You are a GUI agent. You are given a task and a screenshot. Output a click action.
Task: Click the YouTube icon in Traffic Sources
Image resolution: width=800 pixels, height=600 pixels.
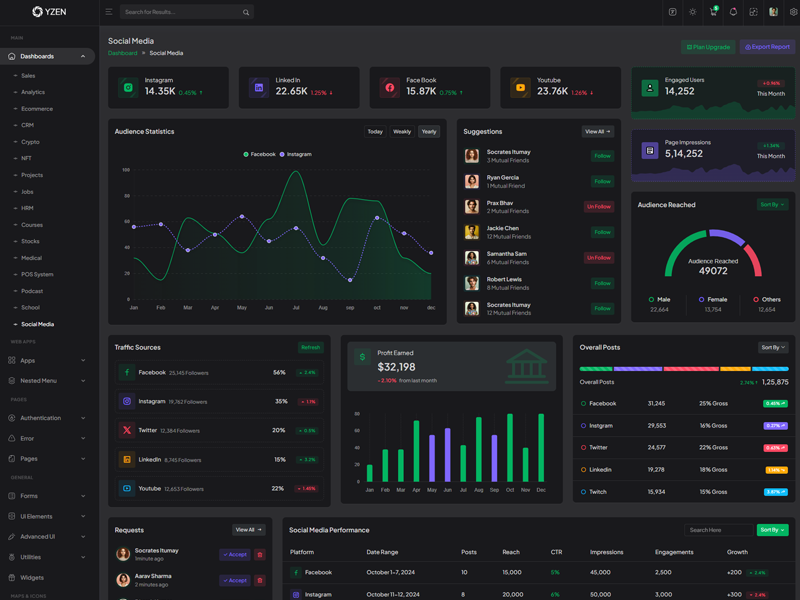click(127, 488)
